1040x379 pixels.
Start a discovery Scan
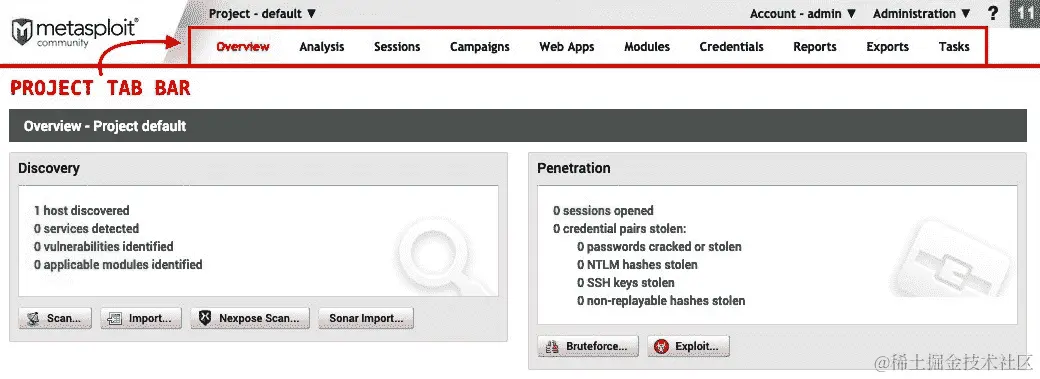(x=55, y=318)
